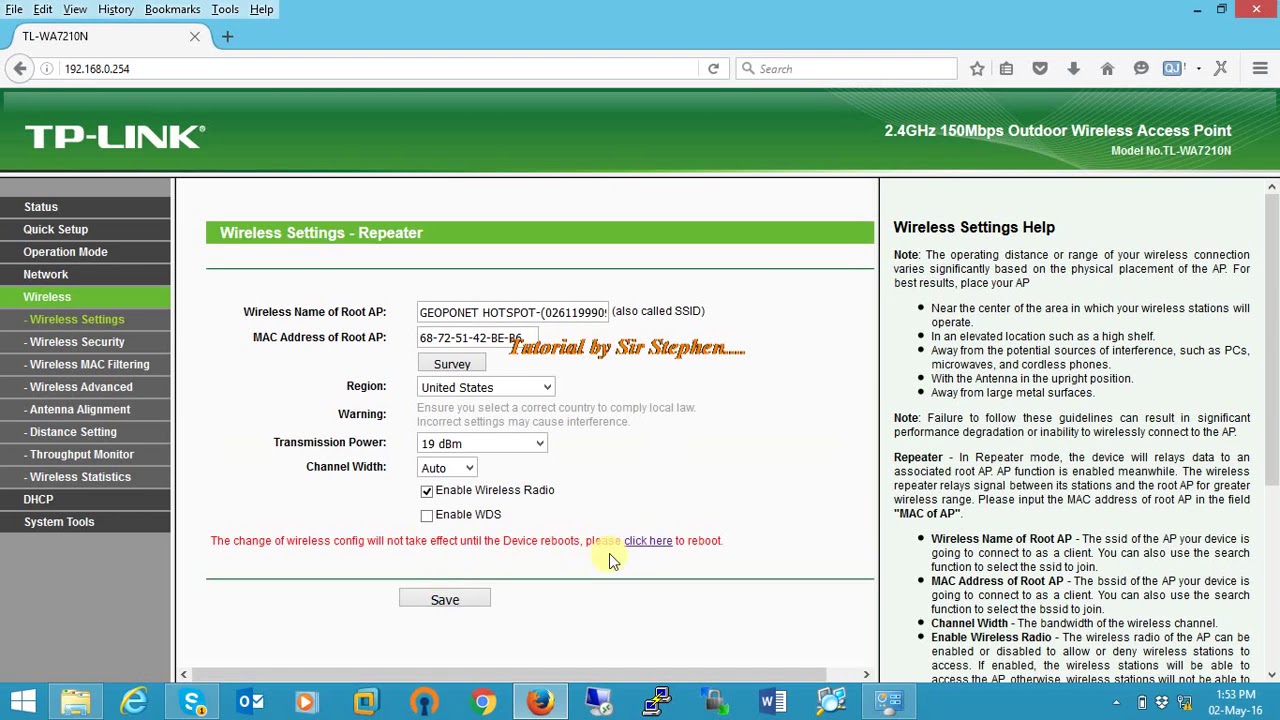
Task: Open Skype from the taskbar
Action: point(193,701)
